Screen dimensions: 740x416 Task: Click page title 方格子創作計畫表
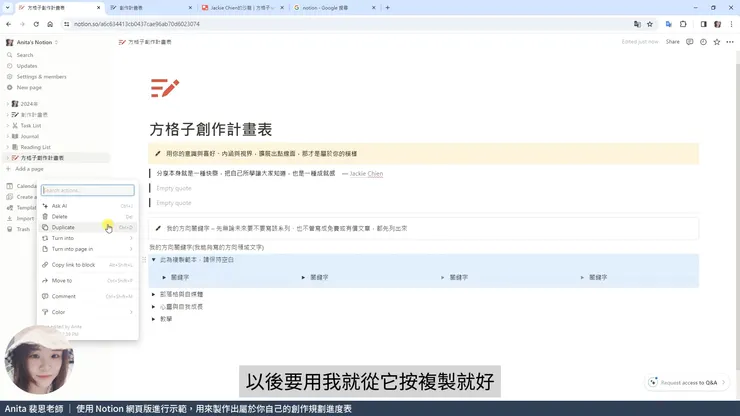[211, 129]
